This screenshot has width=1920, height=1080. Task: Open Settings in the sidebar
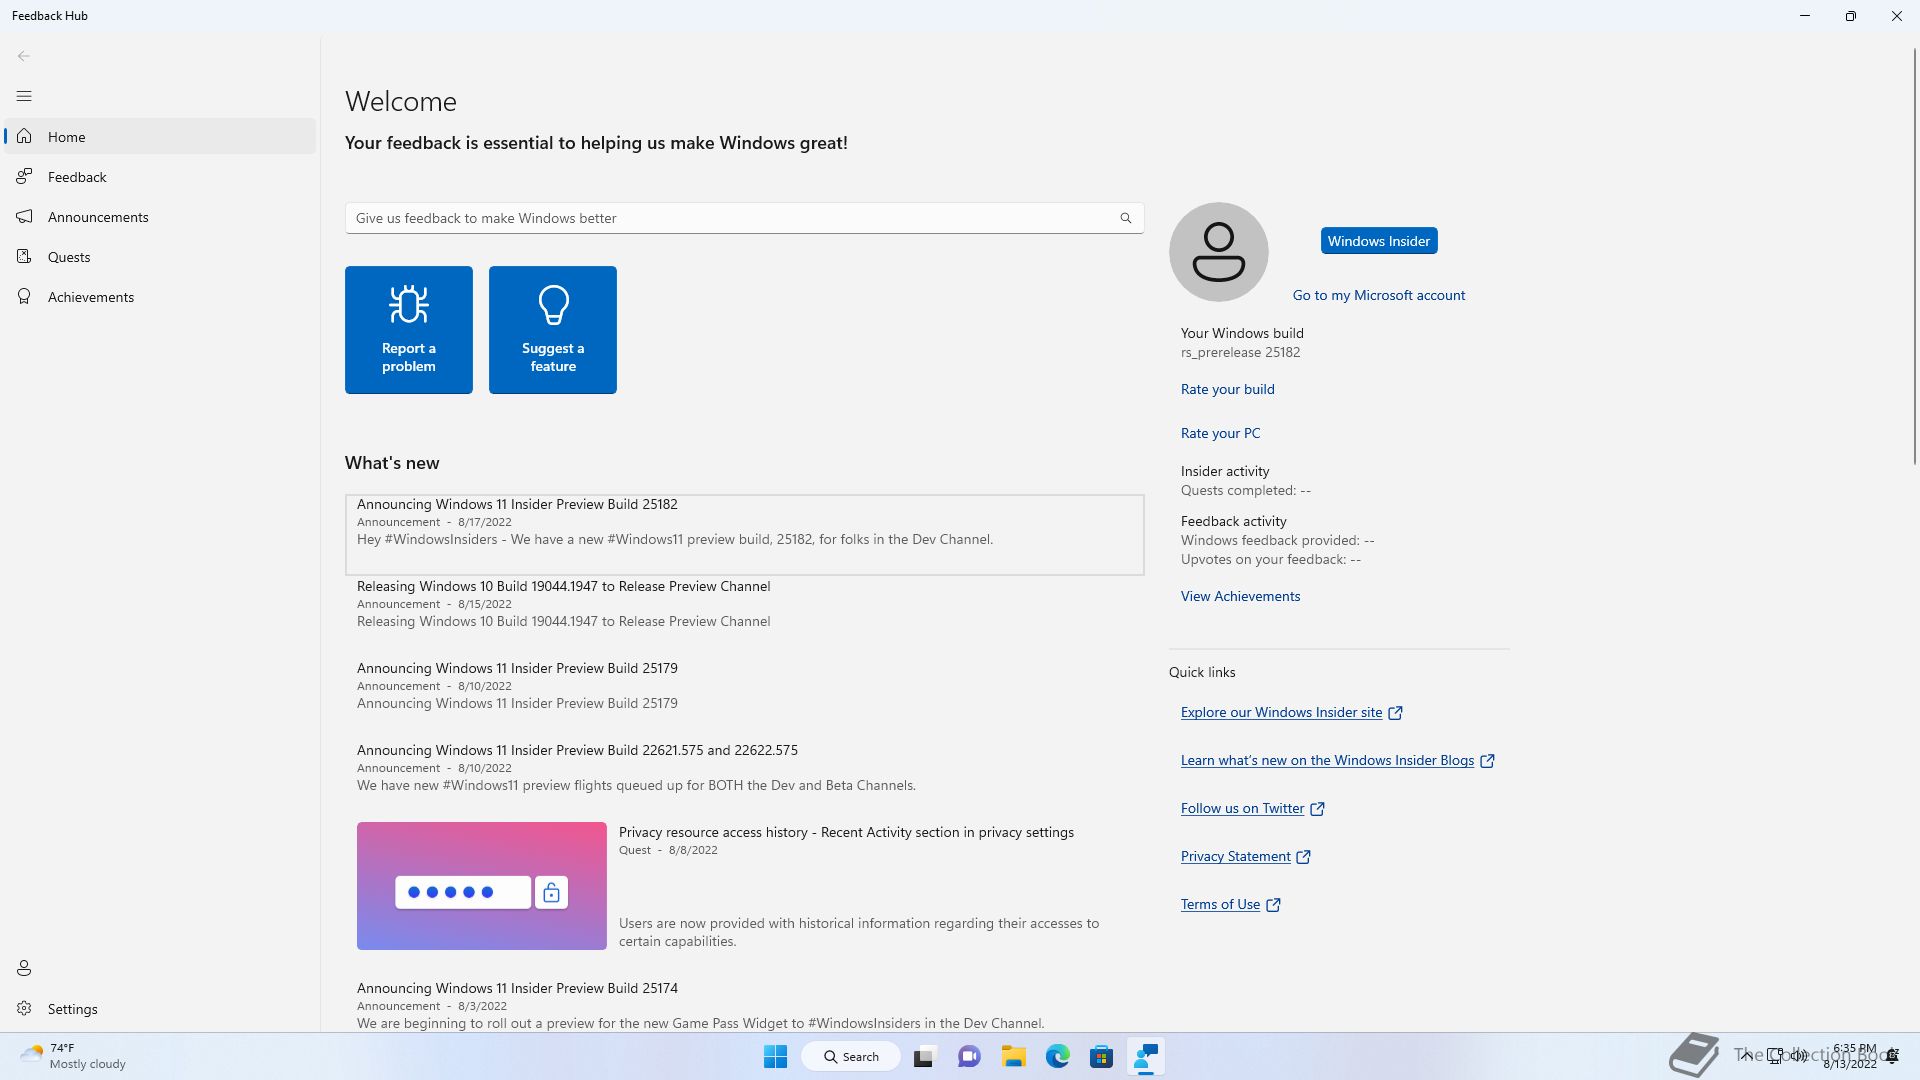pyautogui.click(x=160, y=1009)
